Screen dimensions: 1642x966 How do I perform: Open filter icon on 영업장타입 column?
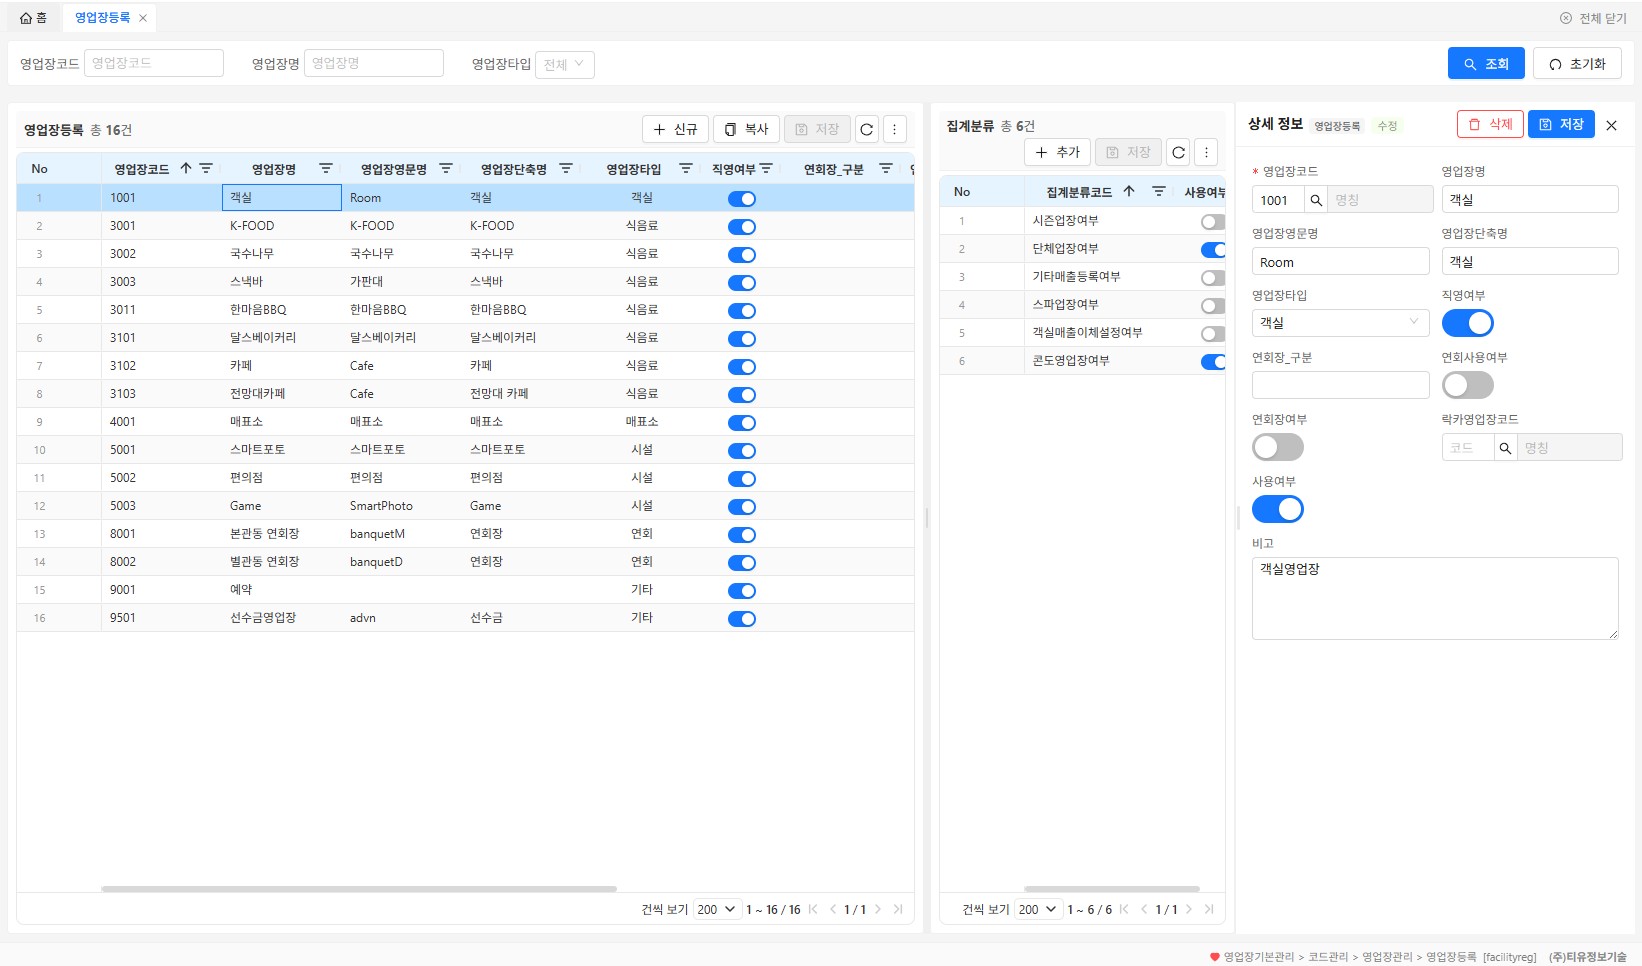686,168
